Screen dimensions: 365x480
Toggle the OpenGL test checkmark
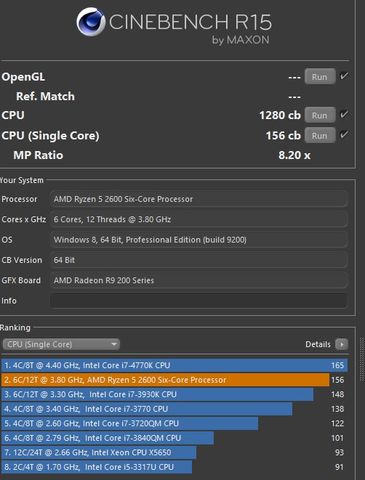pyautogui.click(x=344, y=76)
